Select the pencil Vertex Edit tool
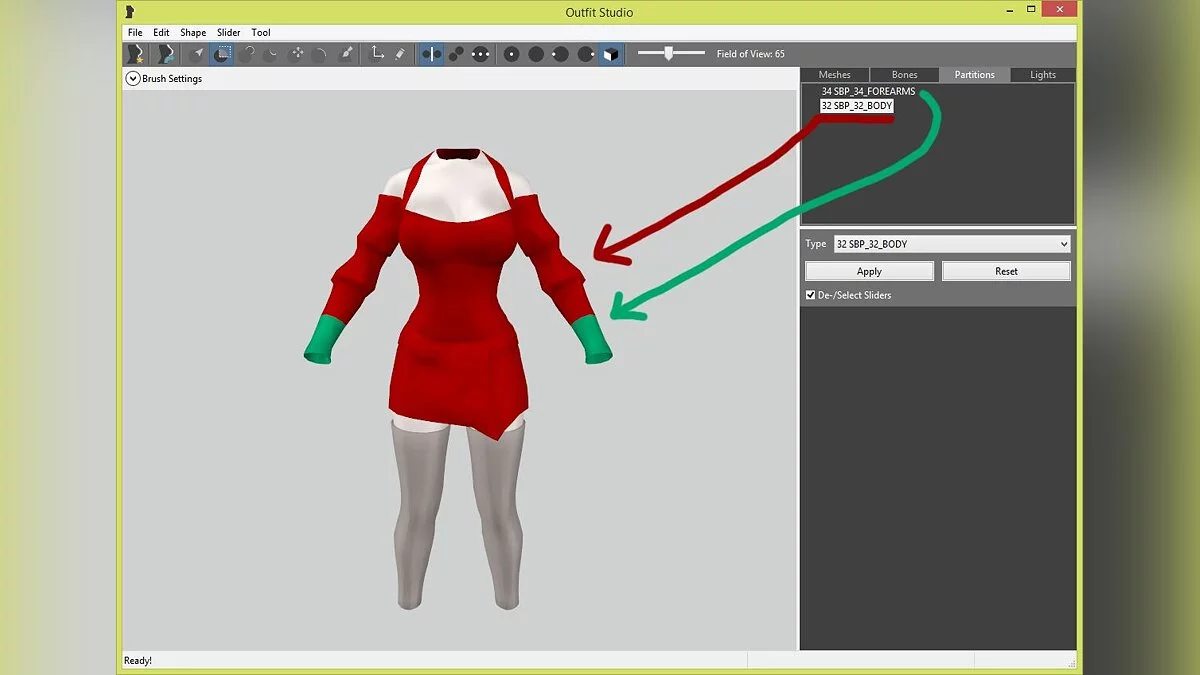The width and height of the screenshot is (1200, 675). (x=400, y=54)
